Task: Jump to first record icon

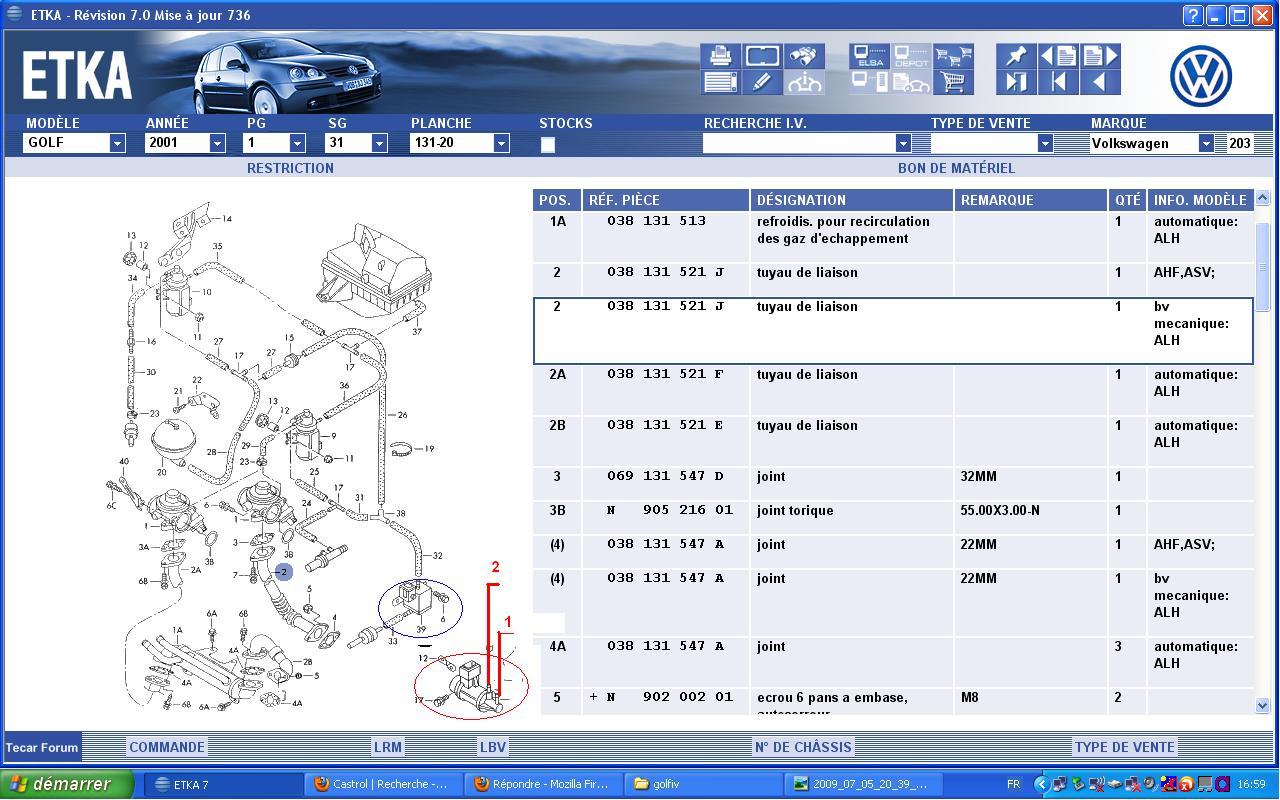Action: coord(1058,82)
